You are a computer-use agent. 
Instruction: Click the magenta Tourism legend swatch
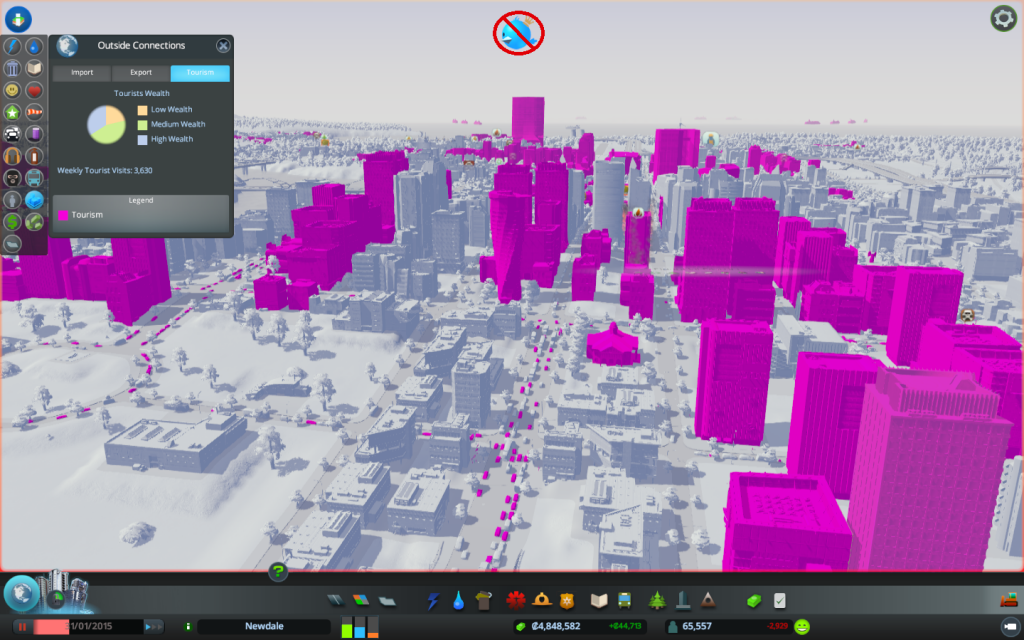click(63, 215)
